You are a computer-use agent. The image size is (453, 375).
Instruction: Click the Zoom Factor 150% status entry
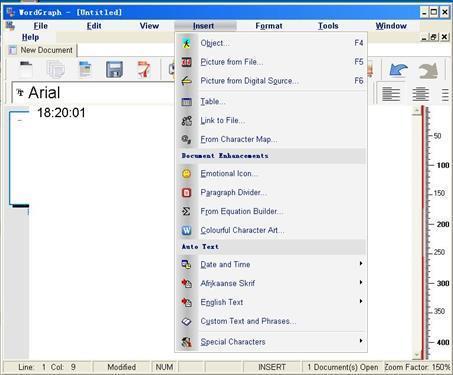pyautogui.click(x=417, y=367)
